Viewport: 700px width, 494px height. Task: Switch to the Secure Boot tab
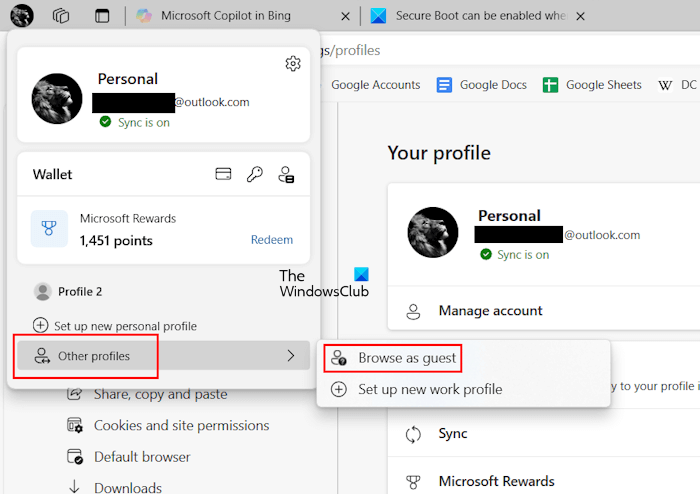(x=468, y=16)
